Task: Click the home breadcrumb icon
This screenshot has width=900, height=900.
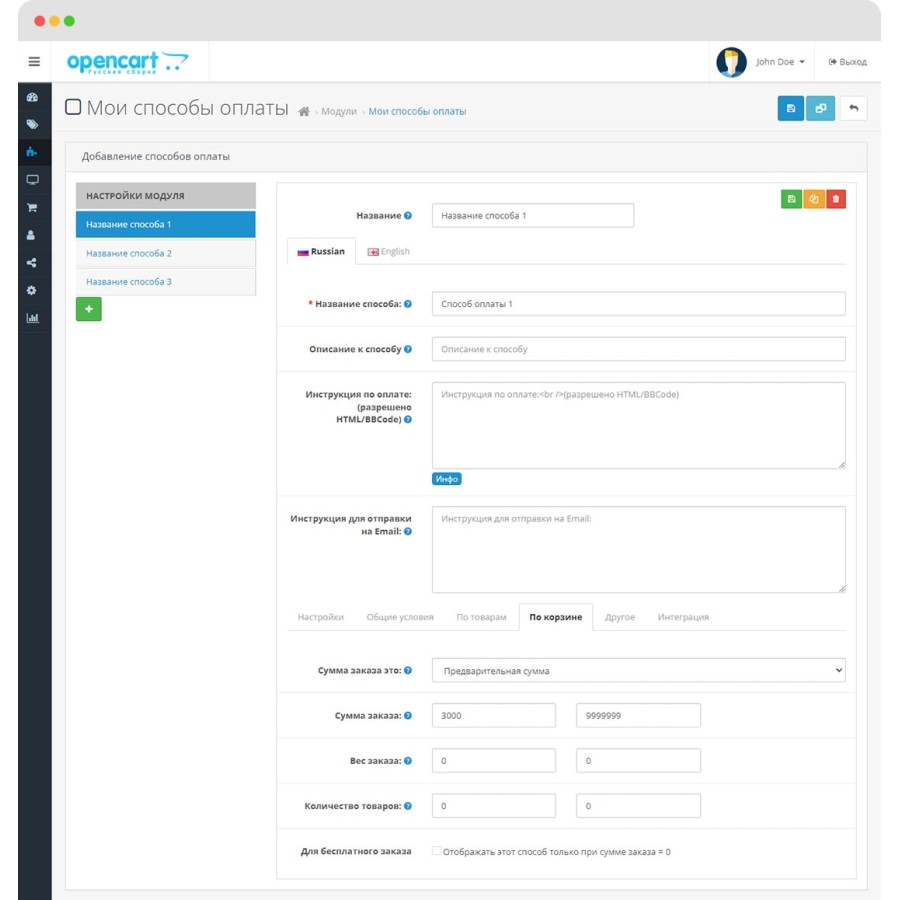Action: tap(304, 111)
